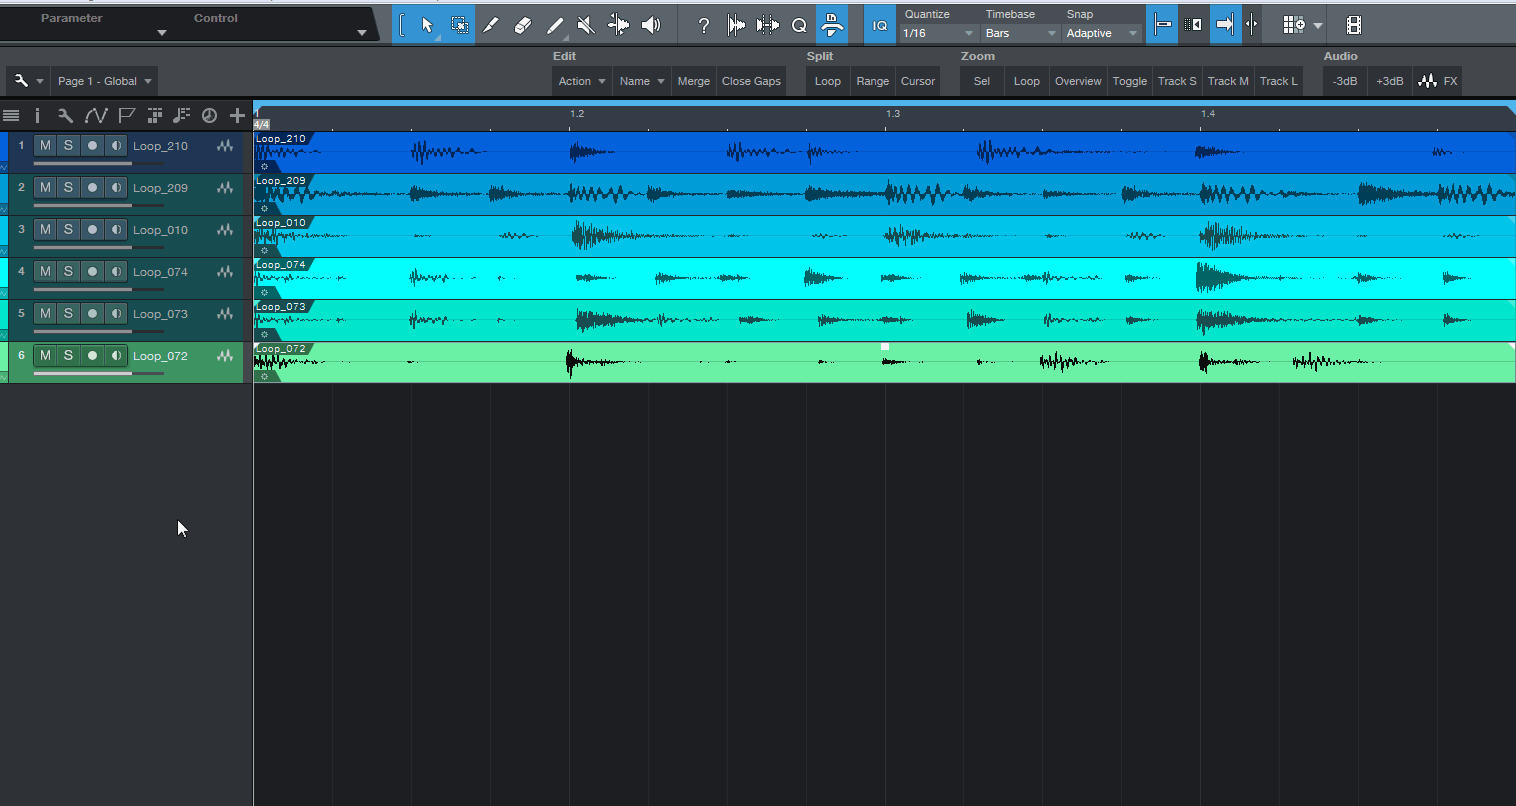The height and width of the screenshot is (806, 1516).
Task: Open the tempo track clock icon
Action: [x=209, y=115]
